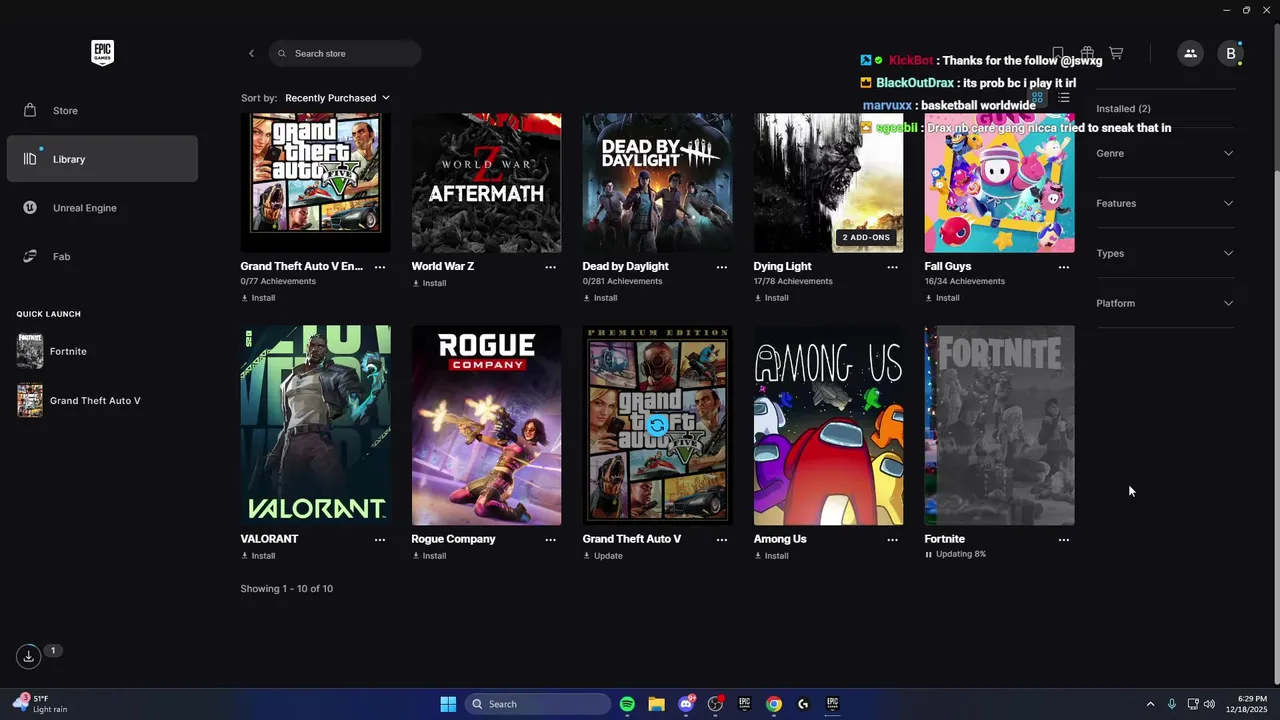Image resolution: width=1280 pixels, height=720 pixels.
Task: Switch library to grid view
Action: click(1038, 98)
